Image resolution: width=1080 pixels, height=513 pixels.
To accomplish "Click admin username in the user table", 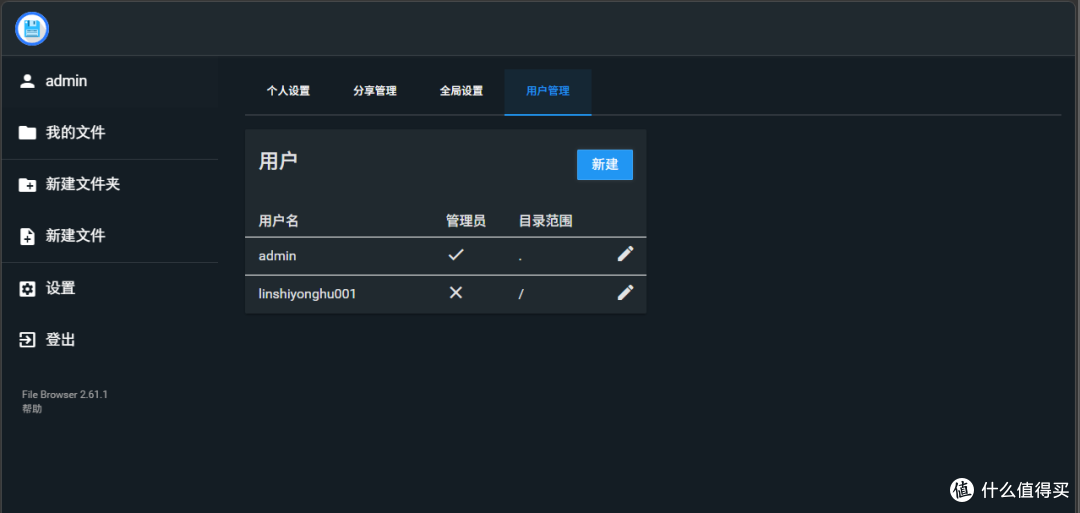I will [x=278, y=255].
